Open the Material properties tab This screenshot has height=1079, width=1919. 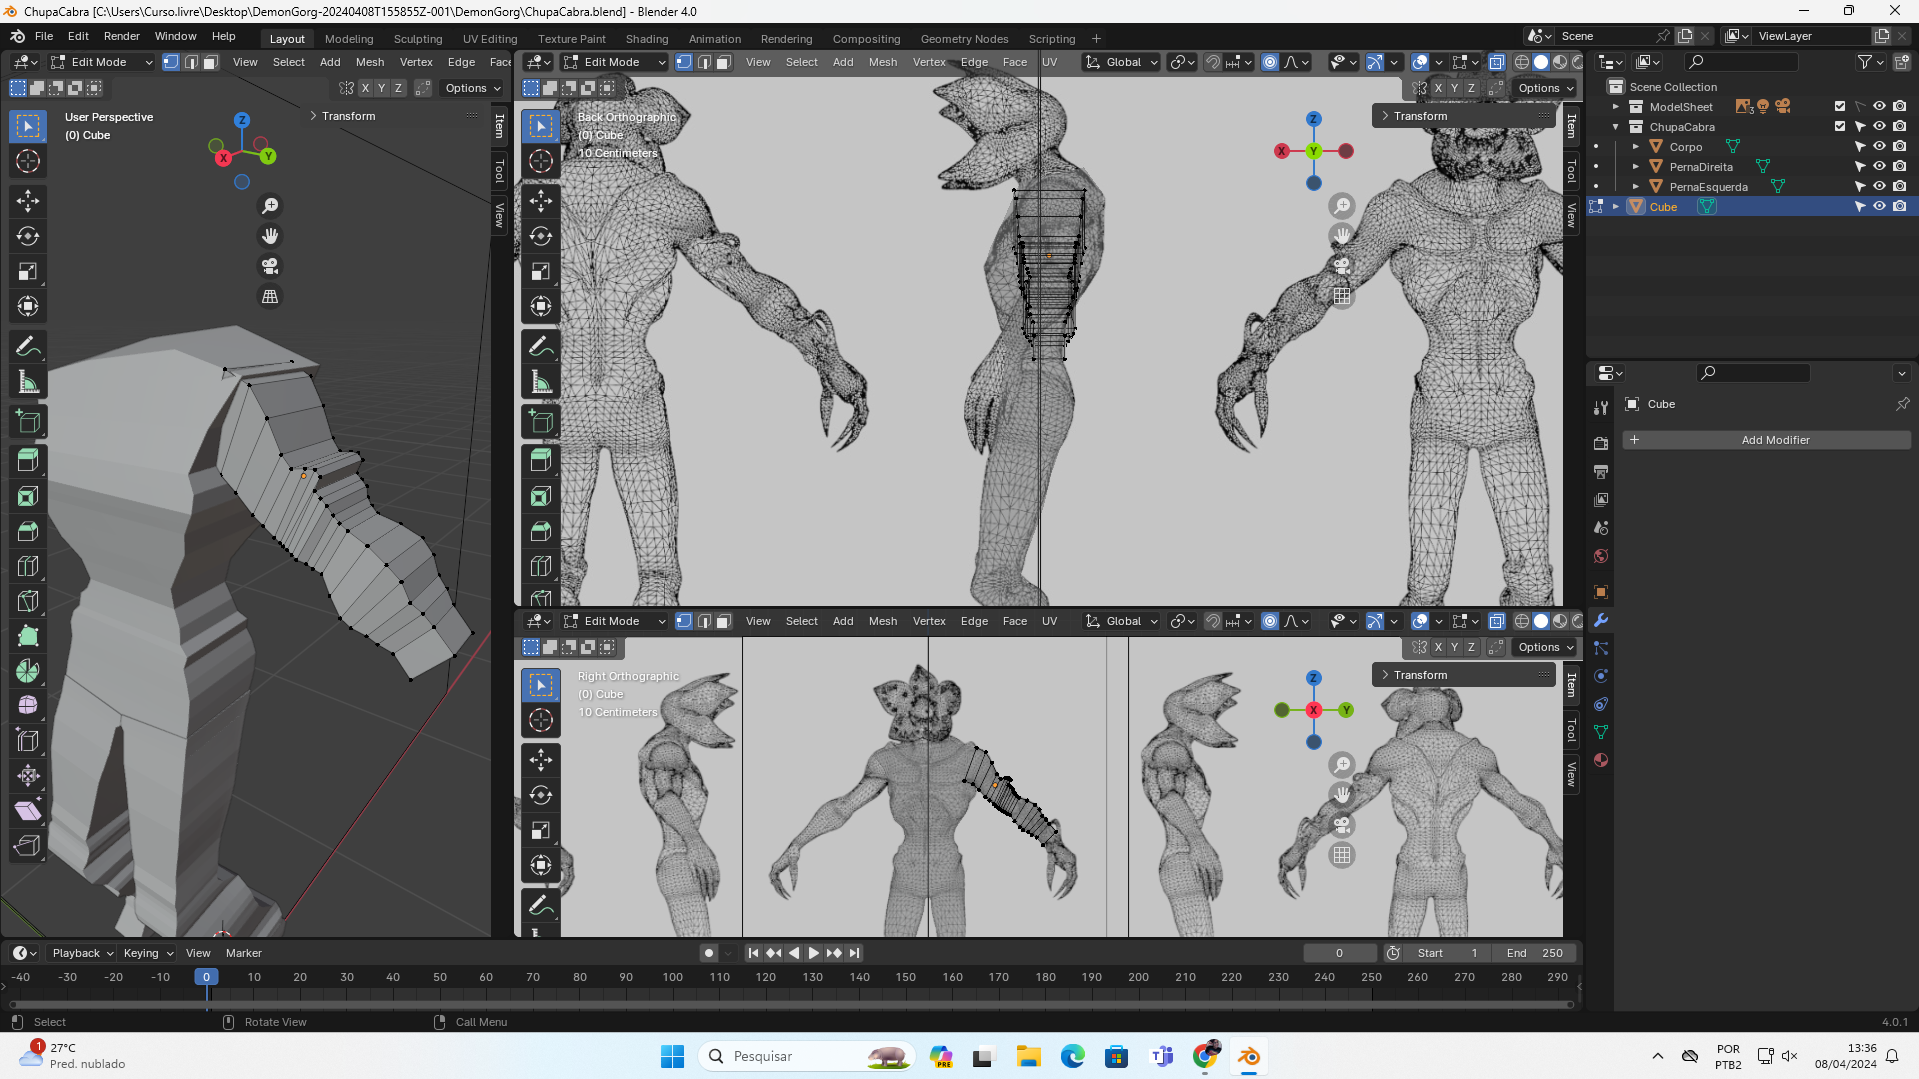tap(1601, 760)
